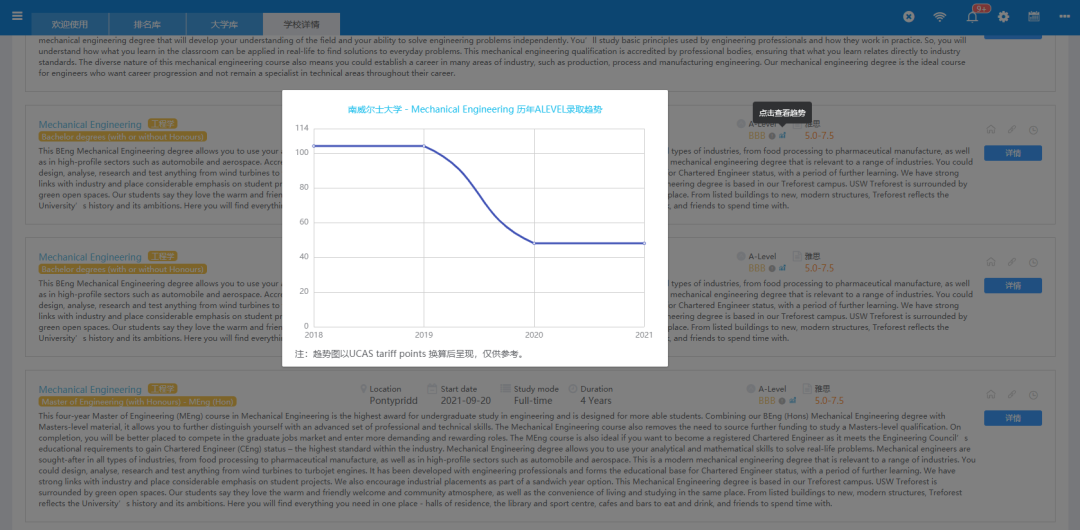Click trend chart icon on middle Bachelor course card
This screenshot has height=530, width=1080.
[x=782, y=267]
